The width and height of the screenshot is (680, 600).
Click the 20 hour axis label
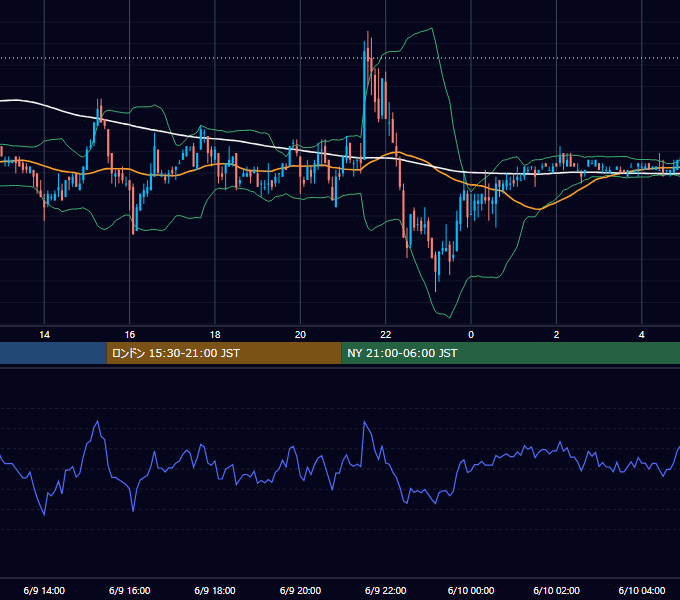click(x=300, y=335)
